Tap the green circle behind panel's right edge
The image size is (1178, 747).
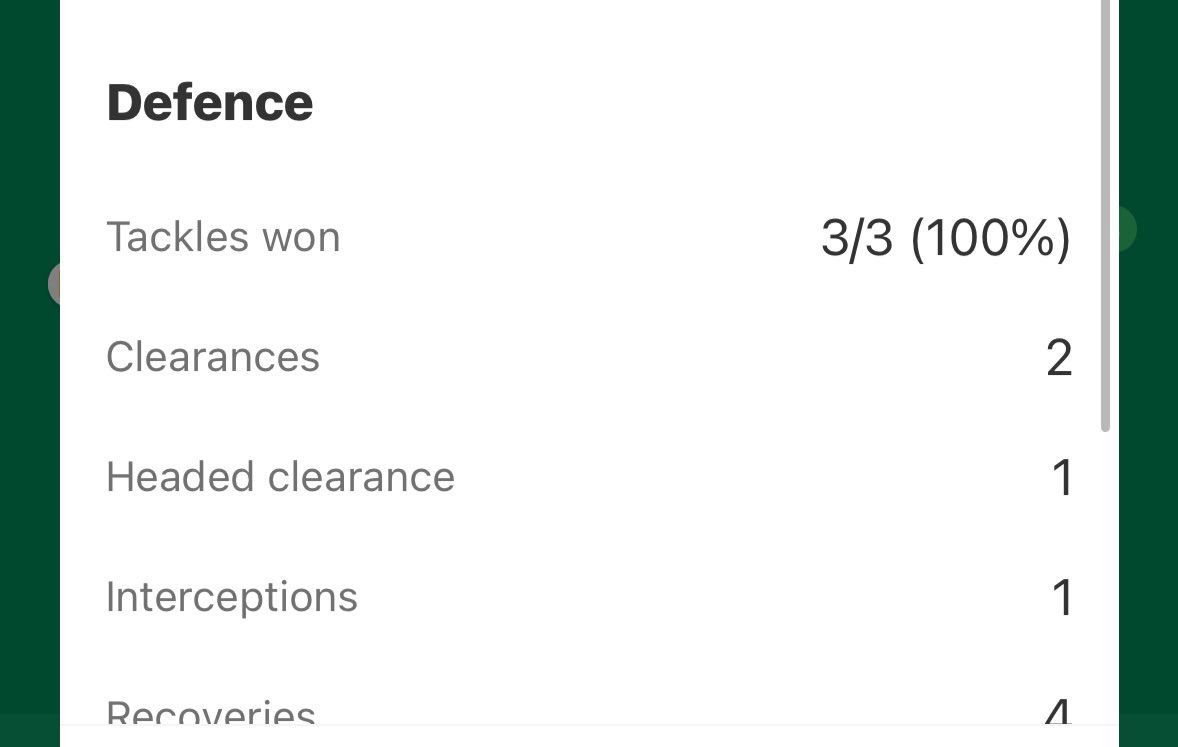(x=1128, y=229)
